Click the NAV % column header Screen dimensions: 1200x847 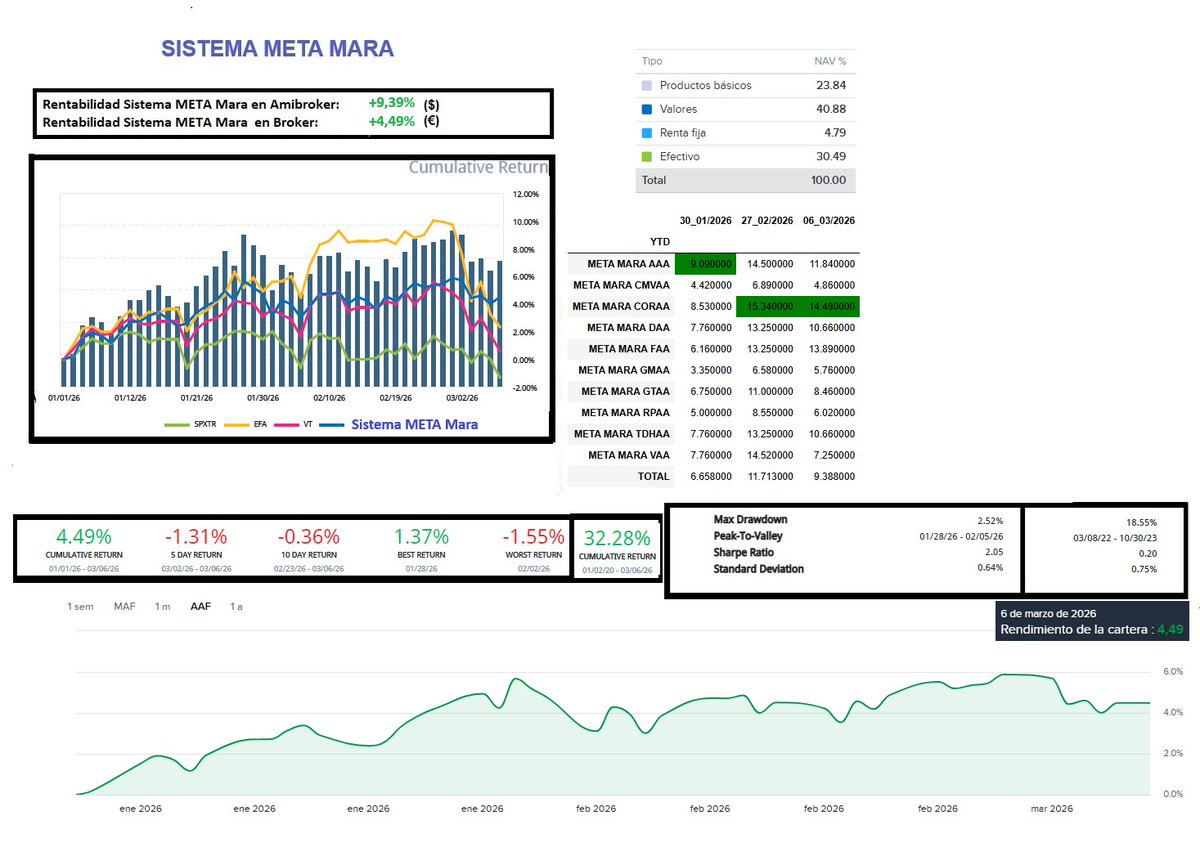[x=831, y=61]
